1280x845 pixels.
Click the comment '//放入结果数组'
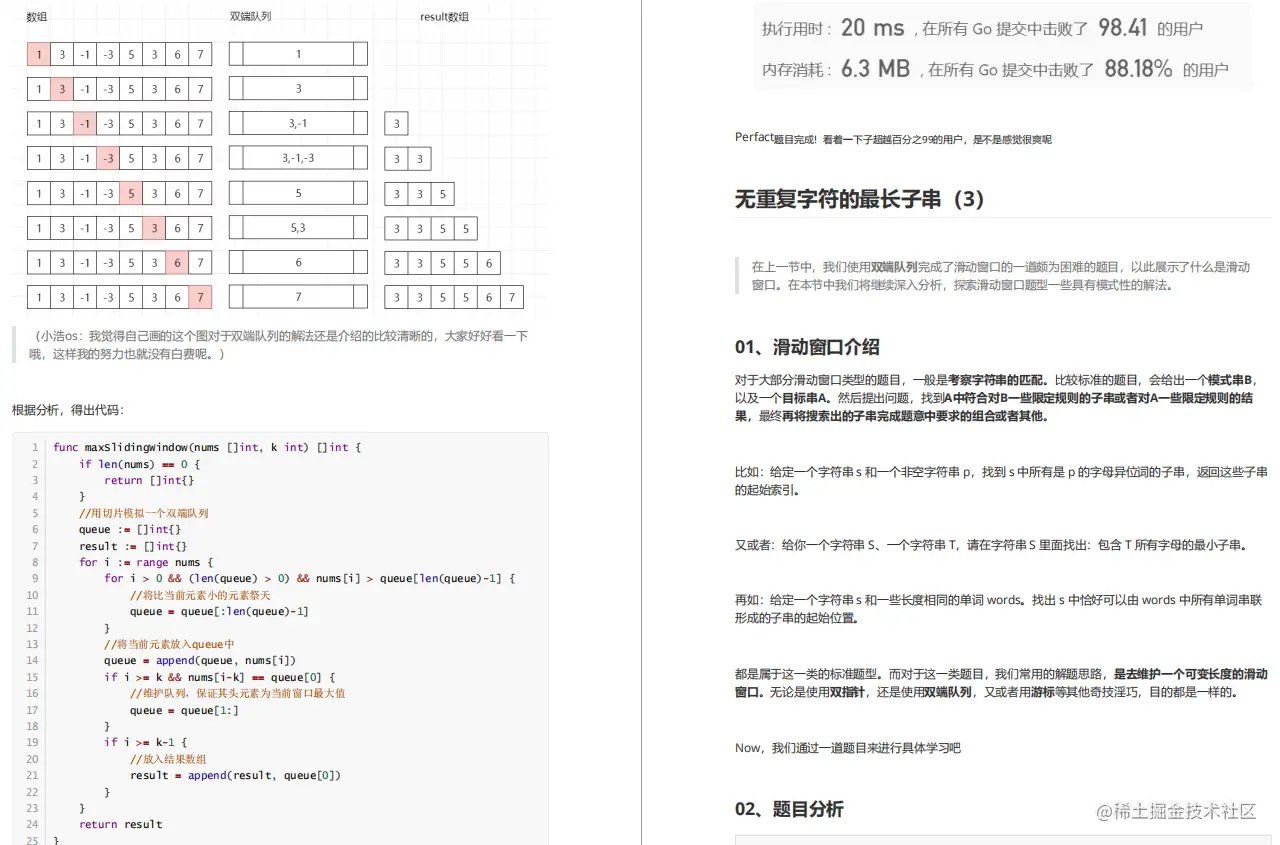pyautogui.click(x=168, y=759)
